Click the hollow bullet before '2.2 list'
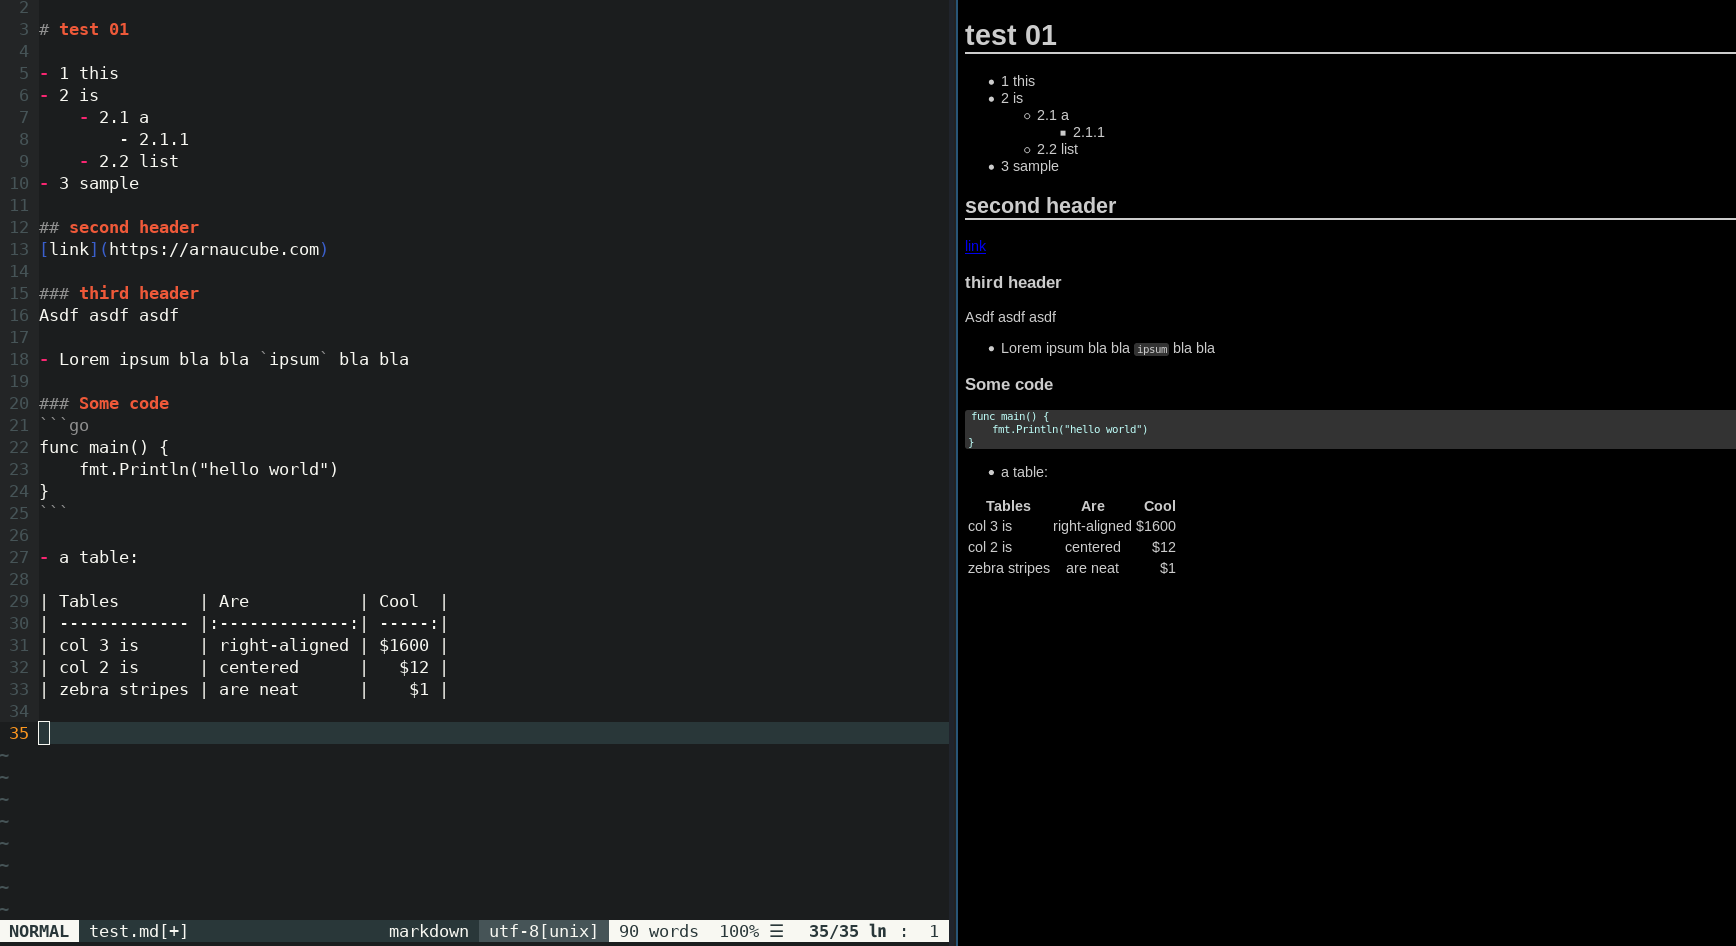 (1028, 150)
